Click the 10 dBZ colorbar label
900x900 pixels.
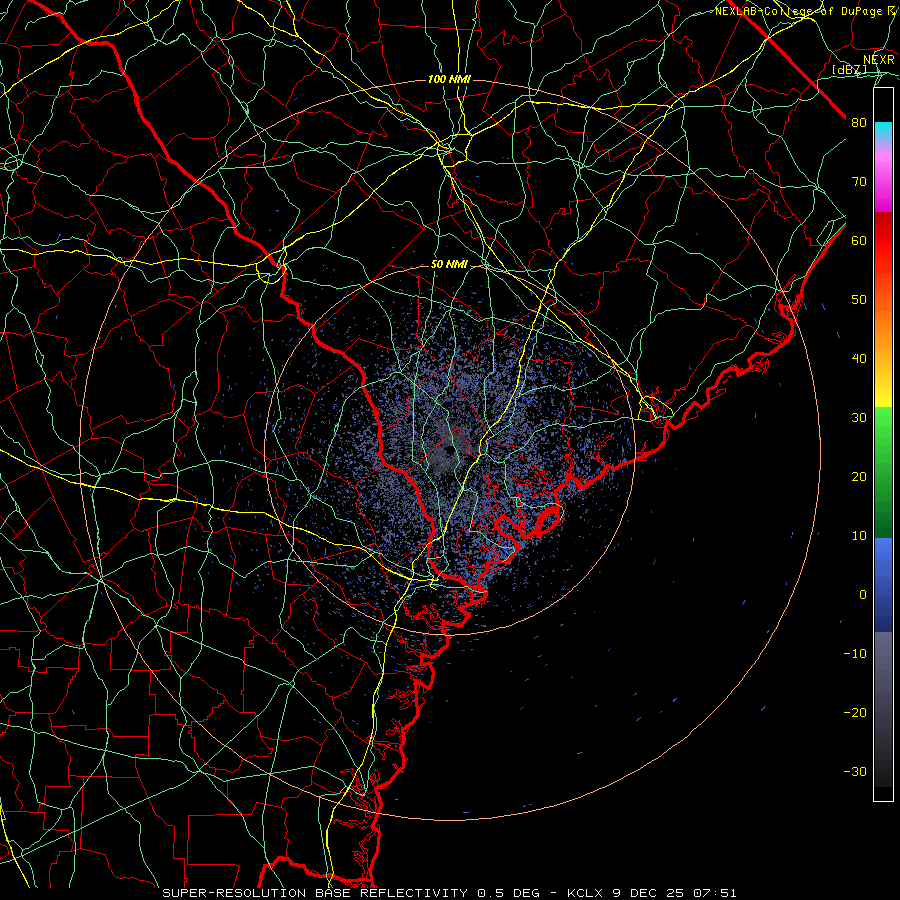click(859, 536)
